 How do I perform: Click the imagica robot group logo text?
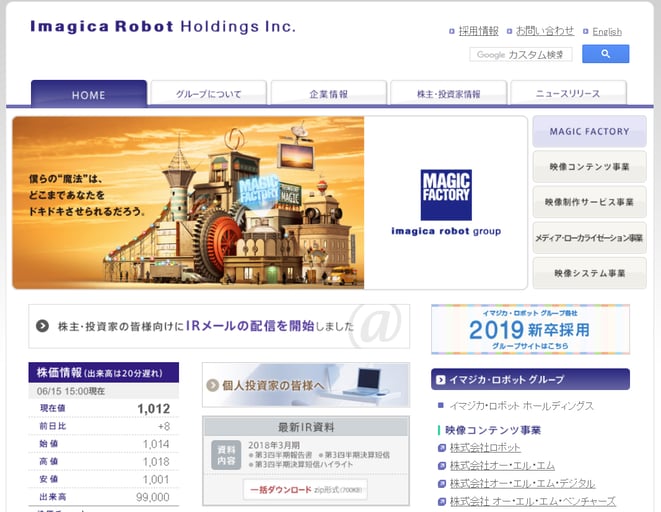(446, 231)
